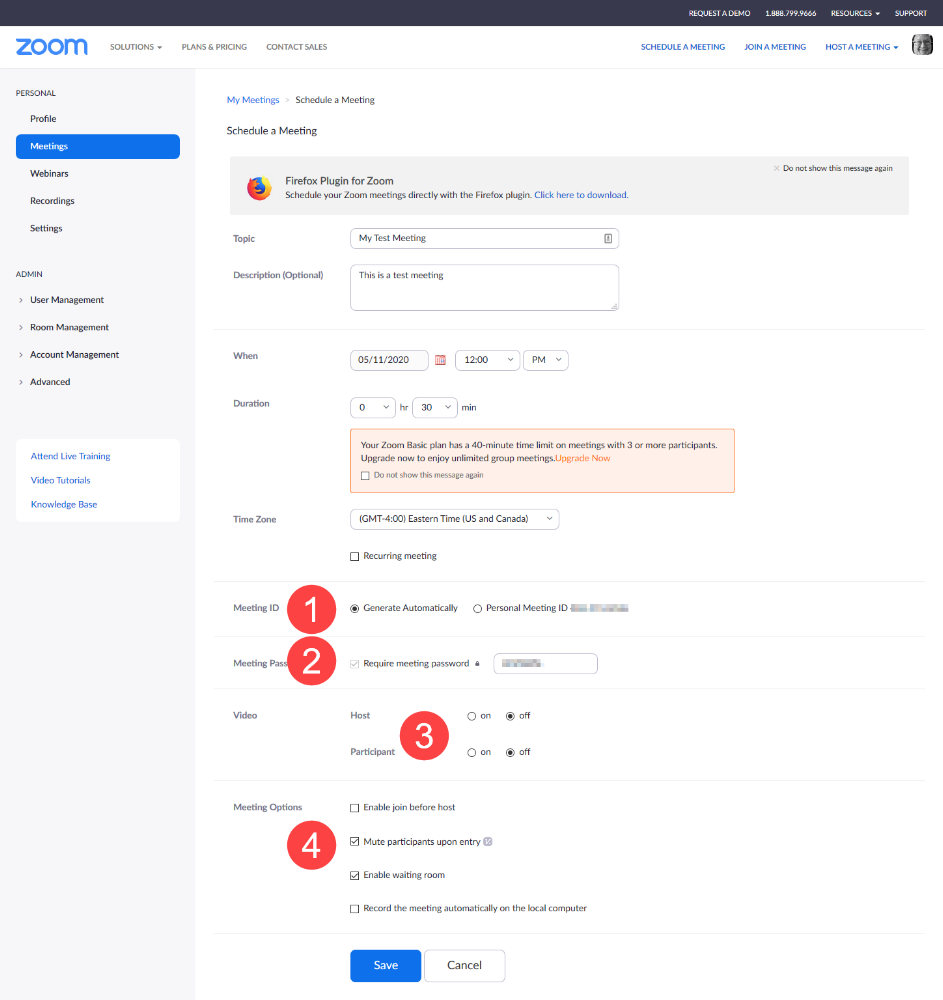
Task: Click the Save button
Action: [386, 966]
